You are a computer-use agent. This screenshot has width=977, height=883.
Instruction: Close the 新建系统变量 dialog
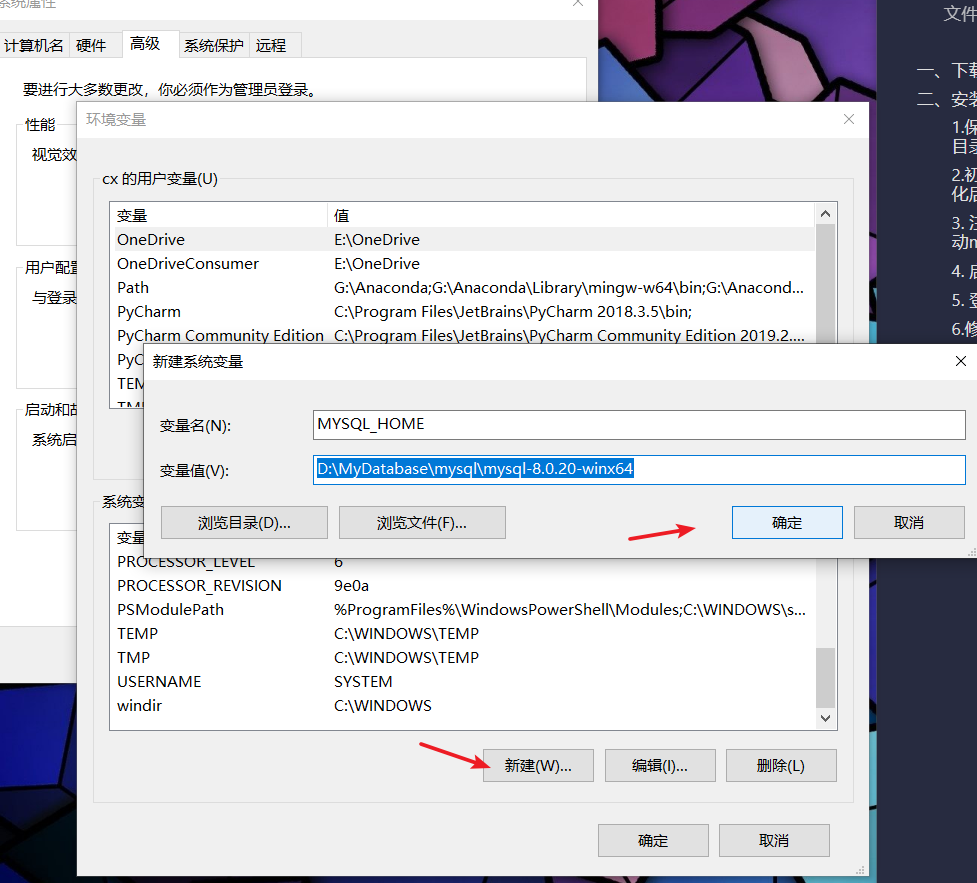click(961, 361)
